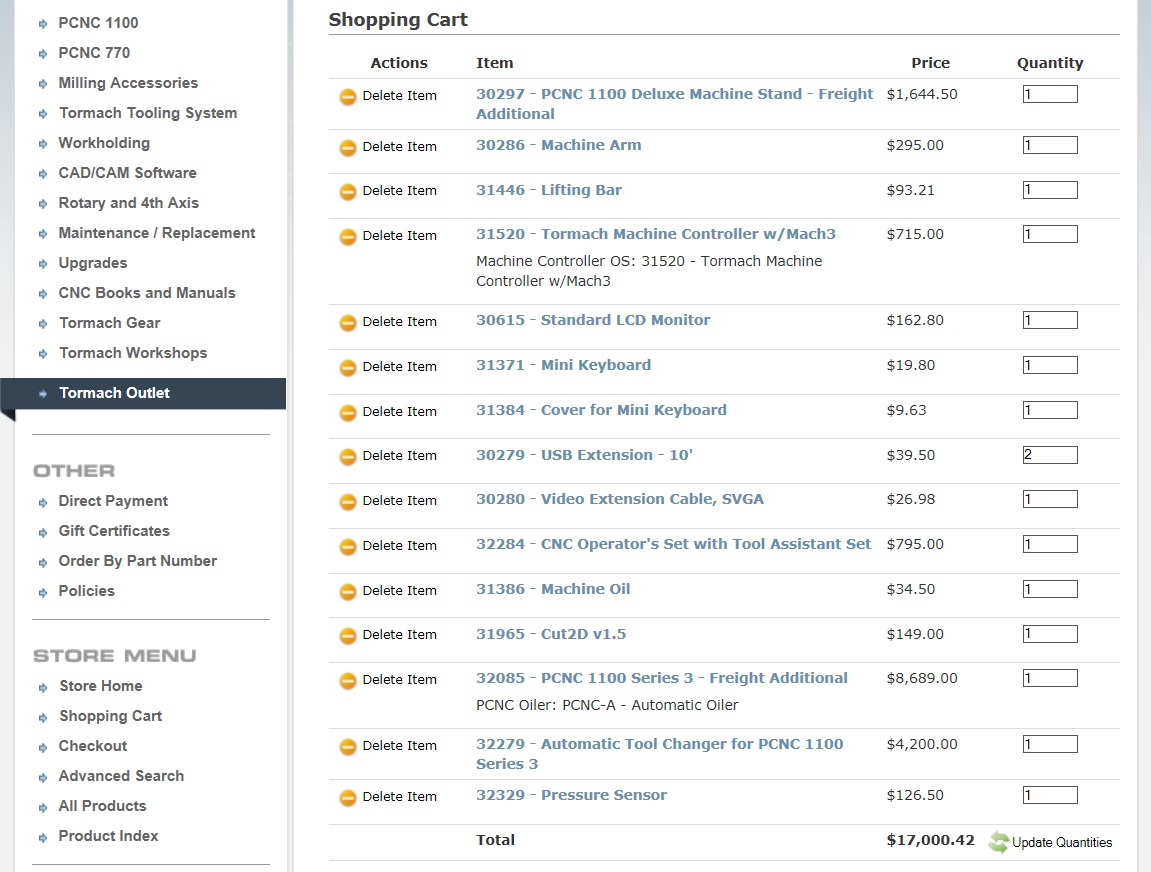Open 32284 CNC Operator's Set product link

(673, 544)
